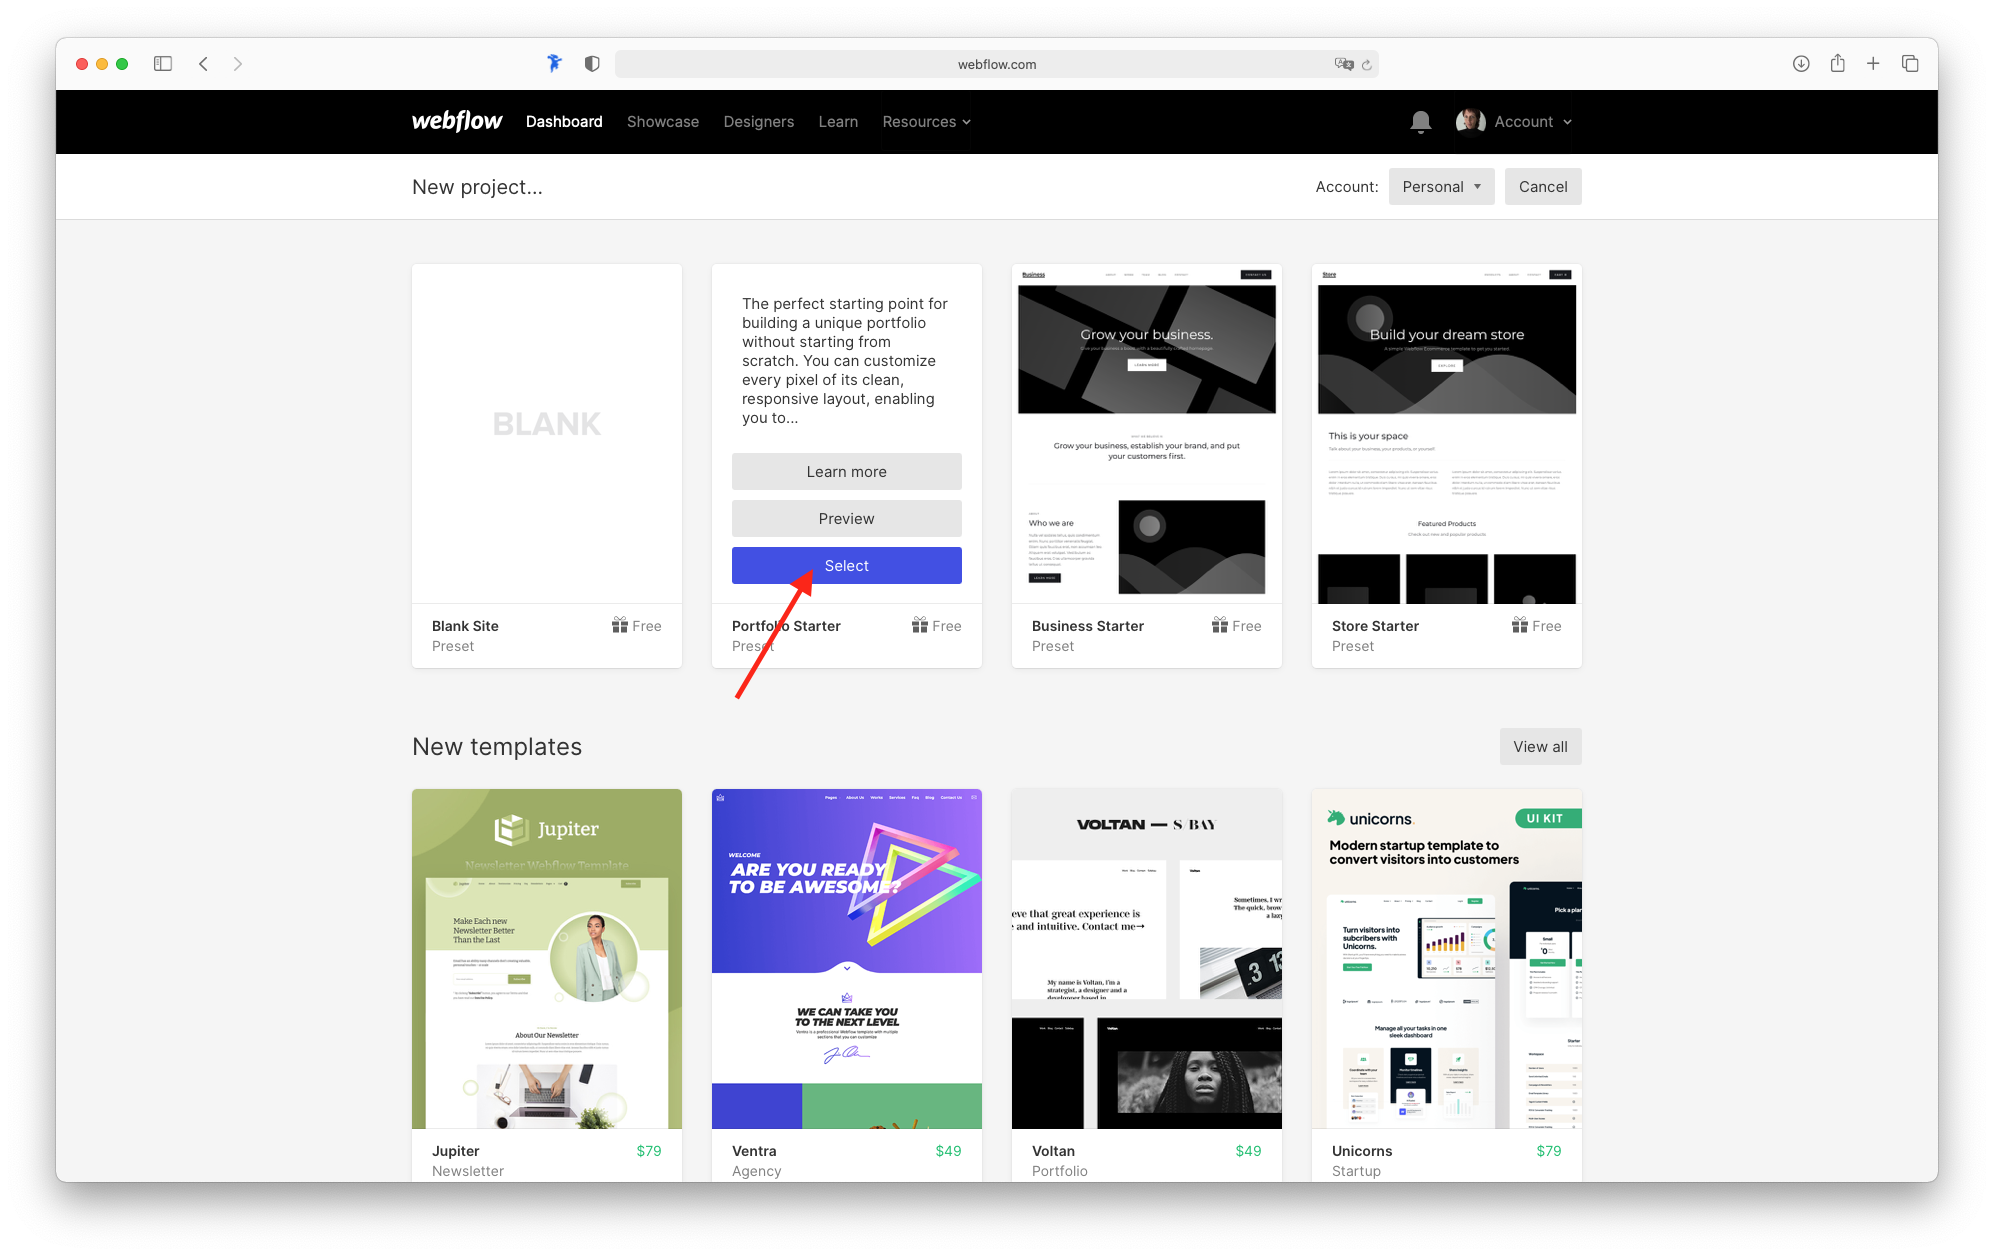This screenshot has width=1994, height=1256.
Task: Click the translate icon in the address bar
Action: tap(1343, 63)
